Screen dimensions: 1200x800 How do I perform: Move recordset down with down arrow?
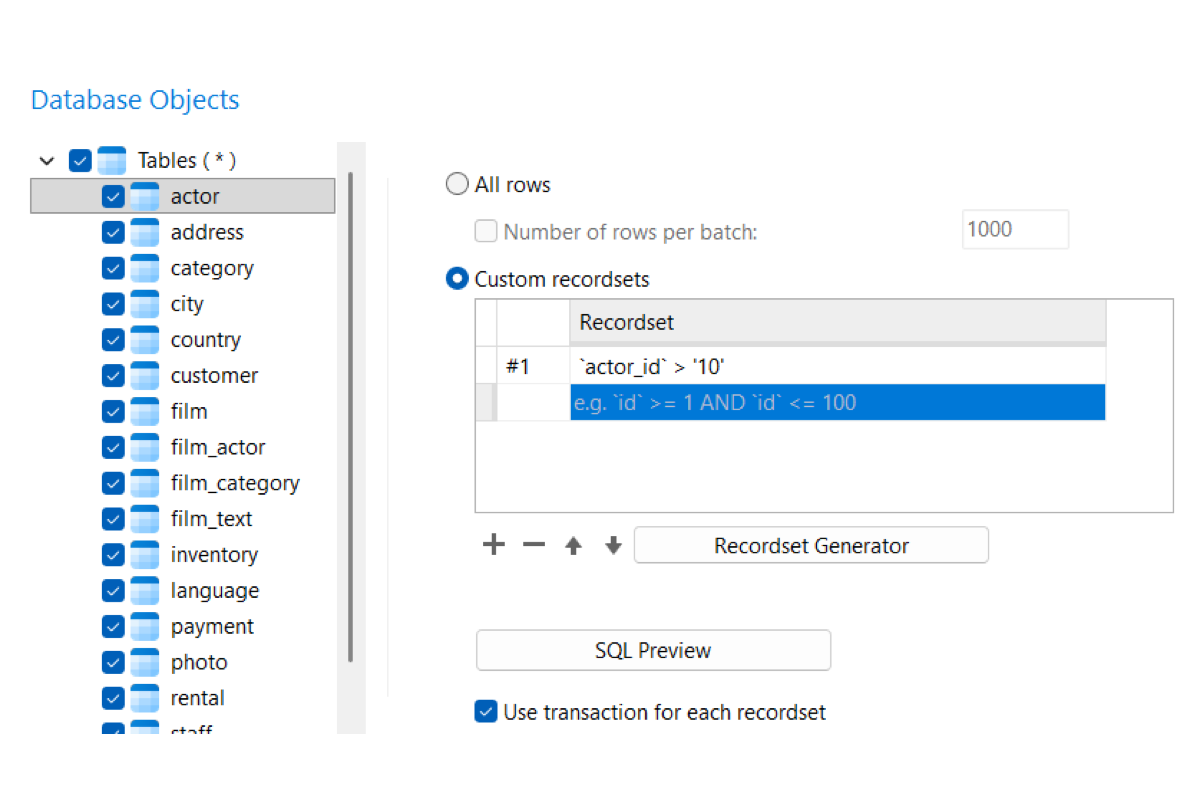click(x=613, y=546)
